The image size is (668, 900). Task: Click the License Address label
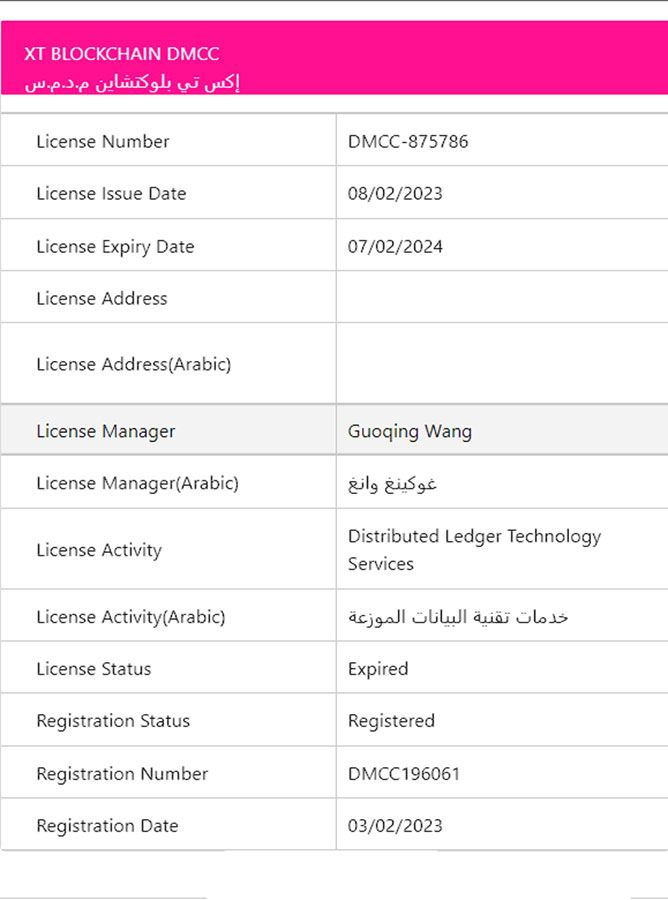click(x=102, y=299)
